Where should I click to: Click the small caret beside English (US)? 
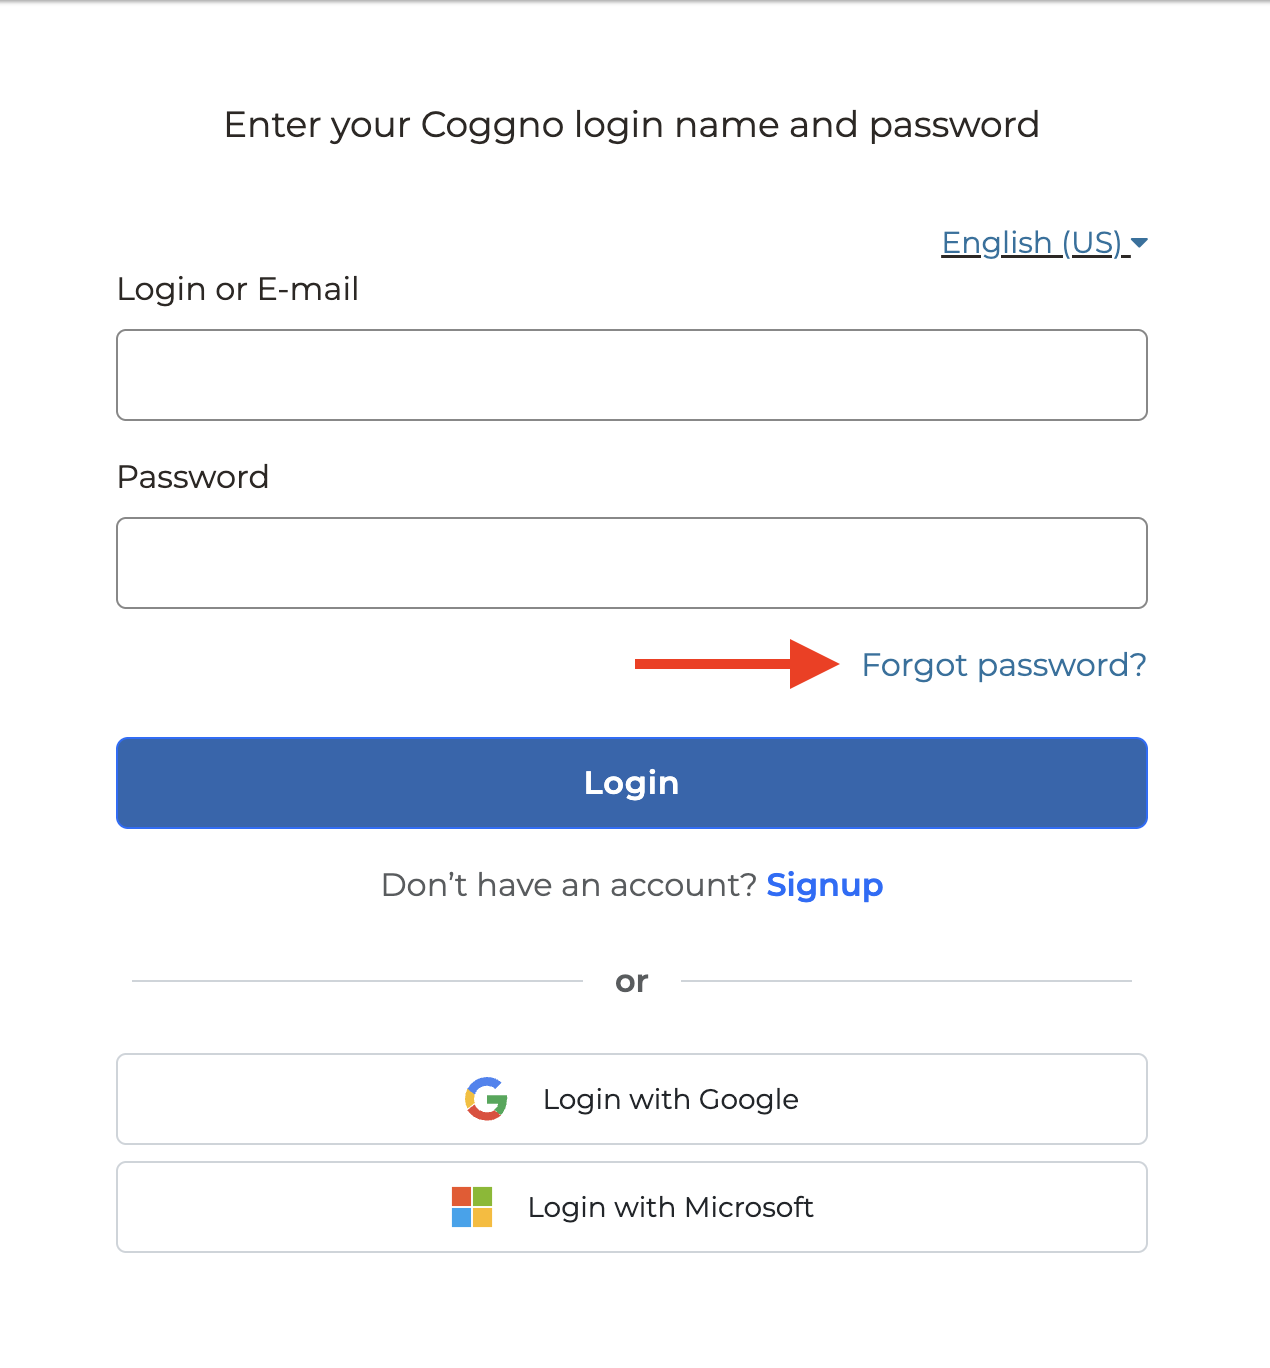pyautogui.click(x=1139, y=243)
